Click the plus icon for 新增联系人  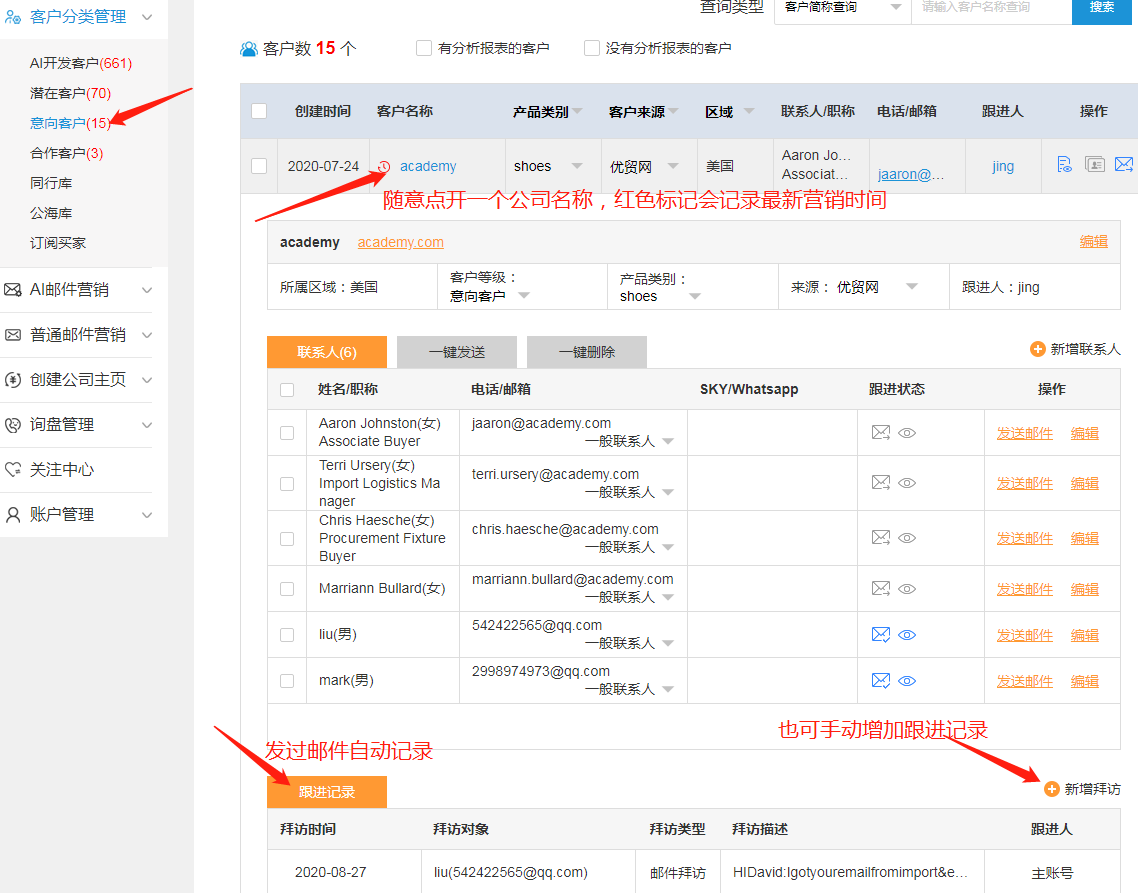pos(1038,350)
